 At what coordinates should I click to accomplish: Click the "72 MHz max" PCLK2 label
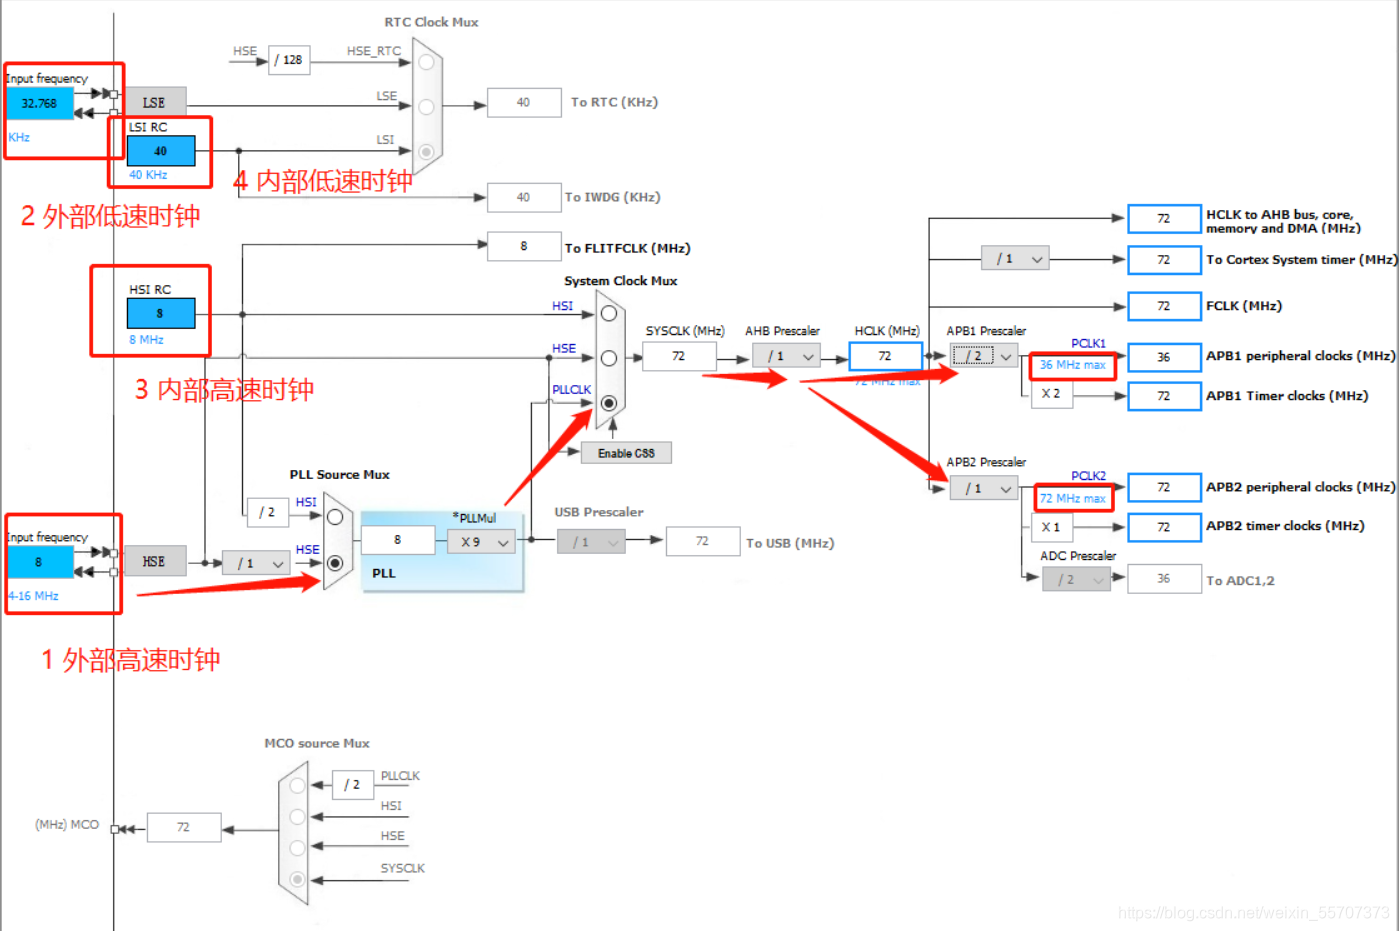1073,498
